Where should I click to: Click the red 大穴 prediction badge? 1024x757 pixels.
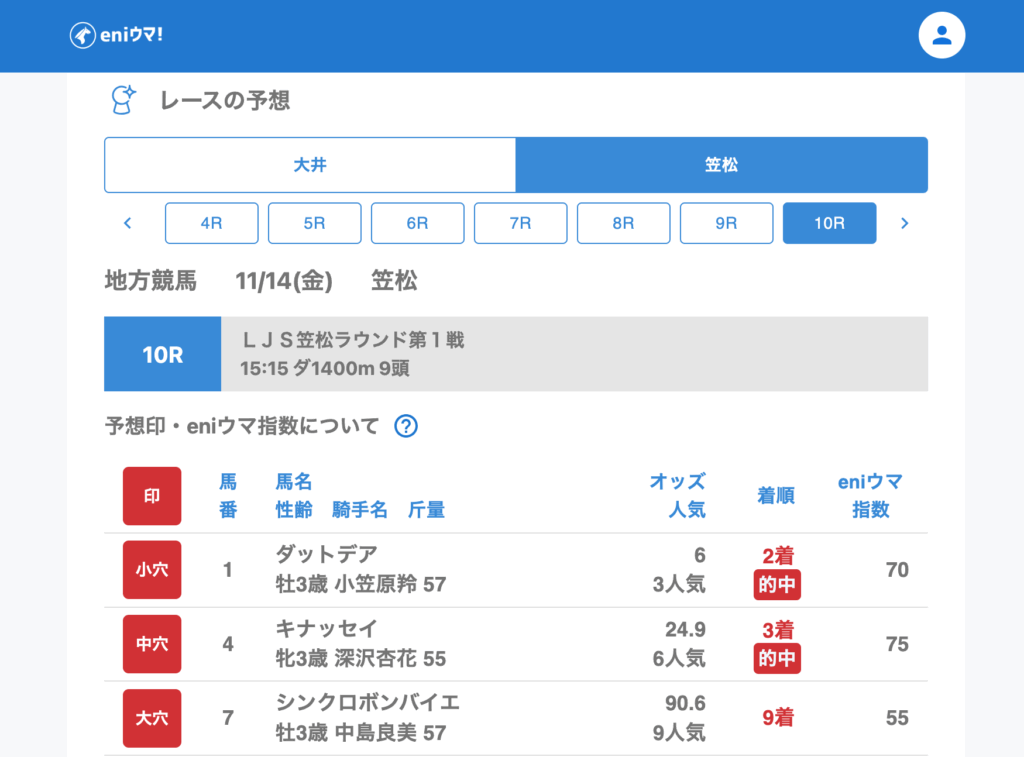(x=152, y=718)
